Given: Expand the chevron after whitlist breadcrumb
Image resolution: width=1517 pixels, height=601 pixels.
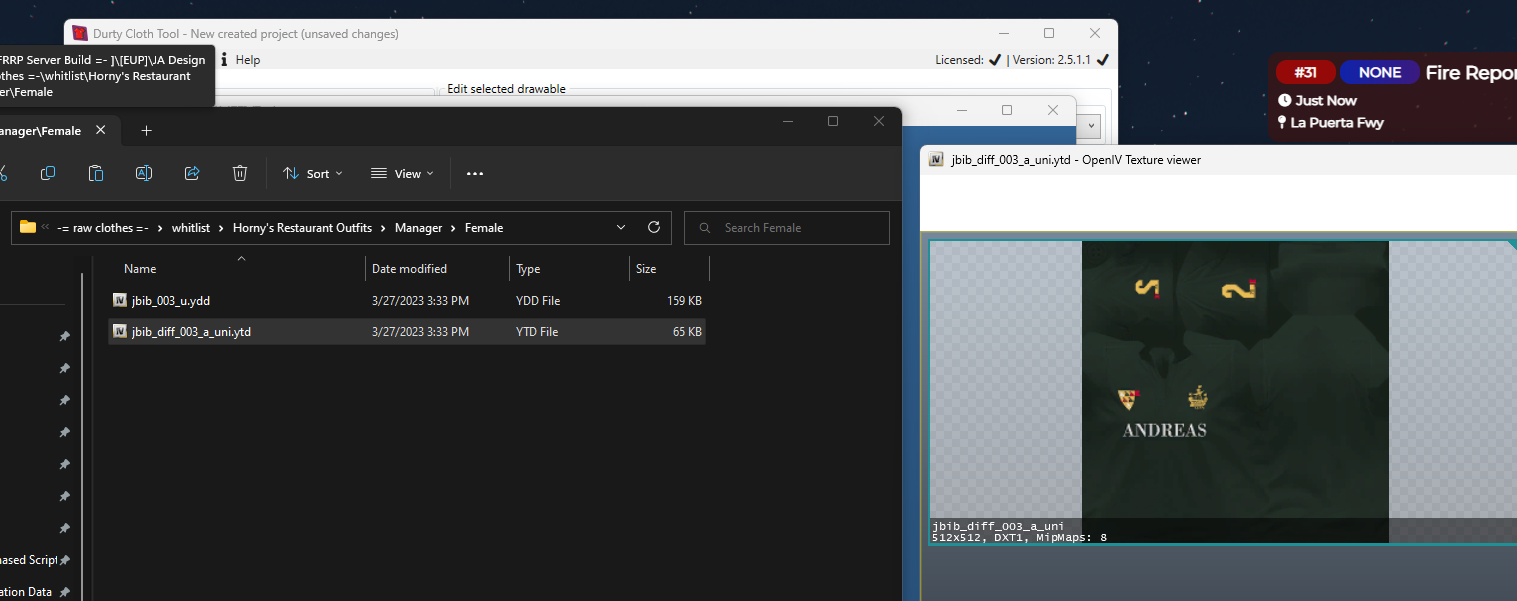Looking at the screenshot, I should point(221,228).
